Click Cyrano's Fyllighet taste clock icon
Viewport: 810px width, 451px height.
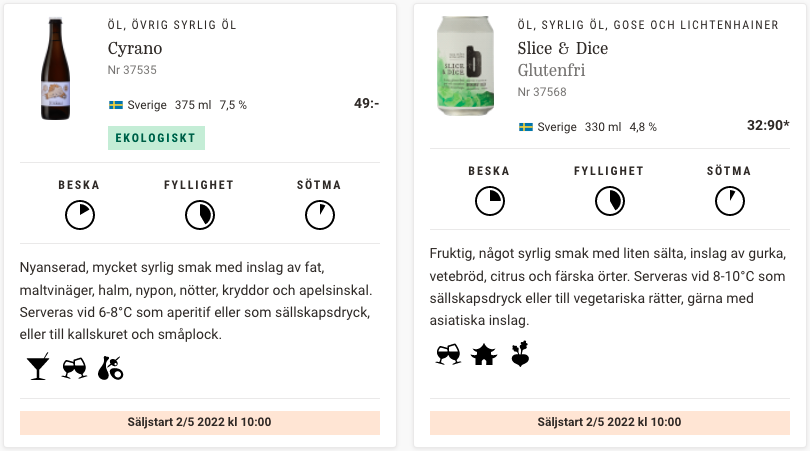[x=200, y=215]
